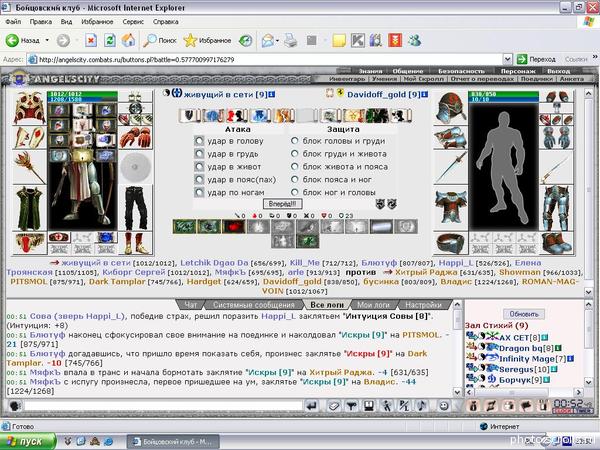Click the send message arrow icon
The height and width of the screenshot is (450, 600).
click(312, 405)
